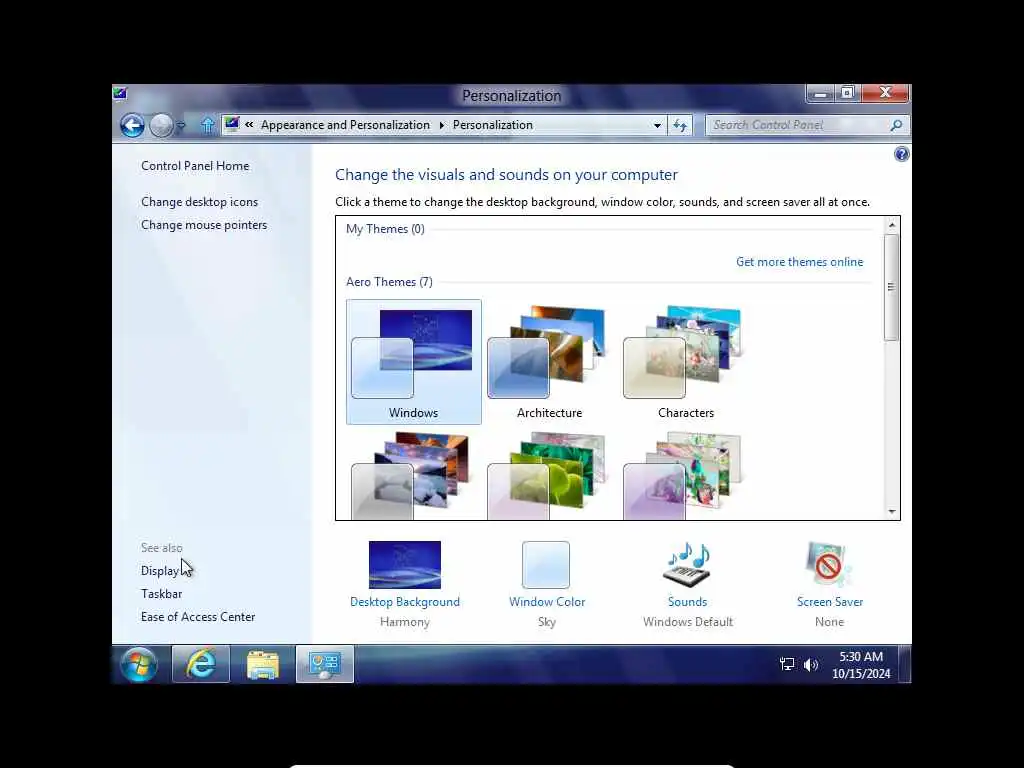
Task: Click the Personalization breadcrumb
Action: [492, 125]
